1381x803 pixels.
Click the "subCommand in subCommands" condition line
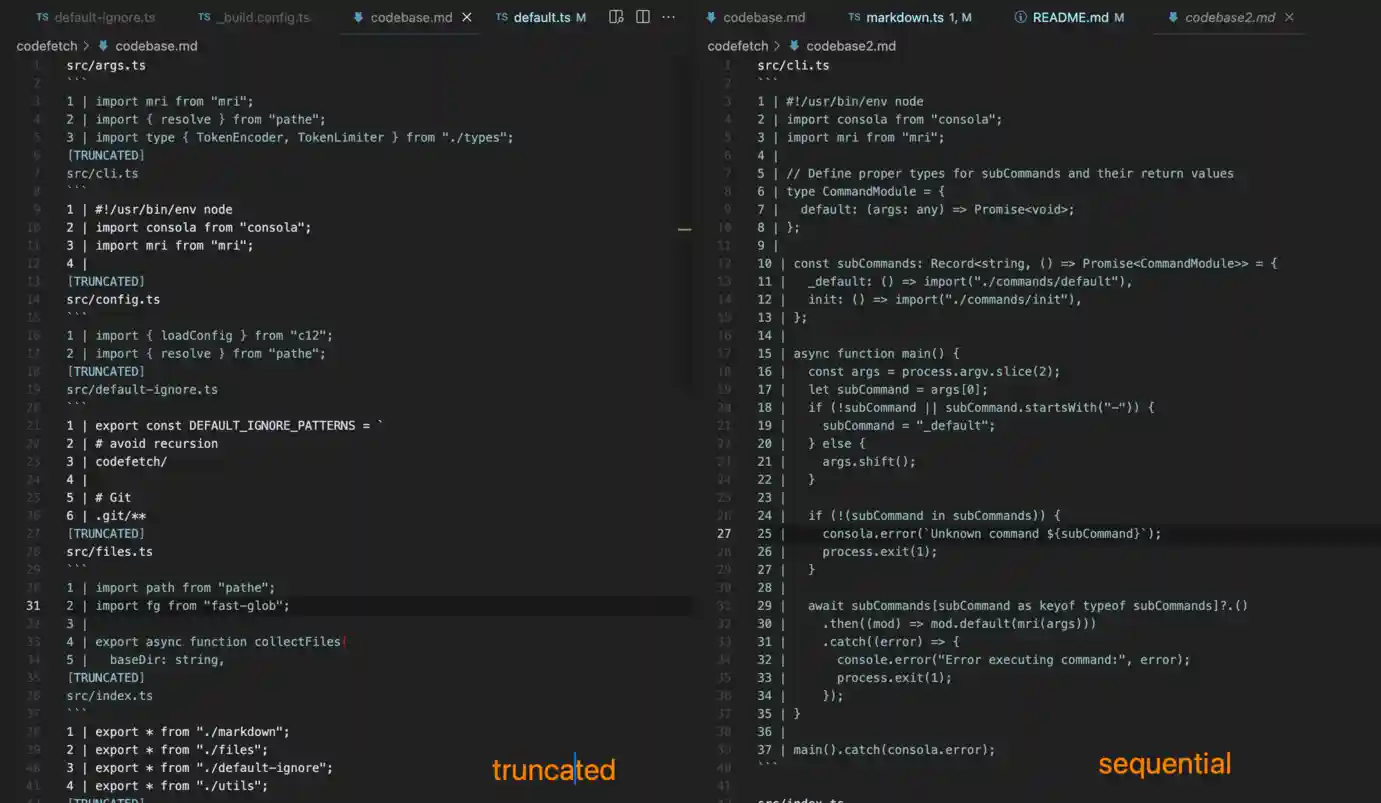click(909, 516)
